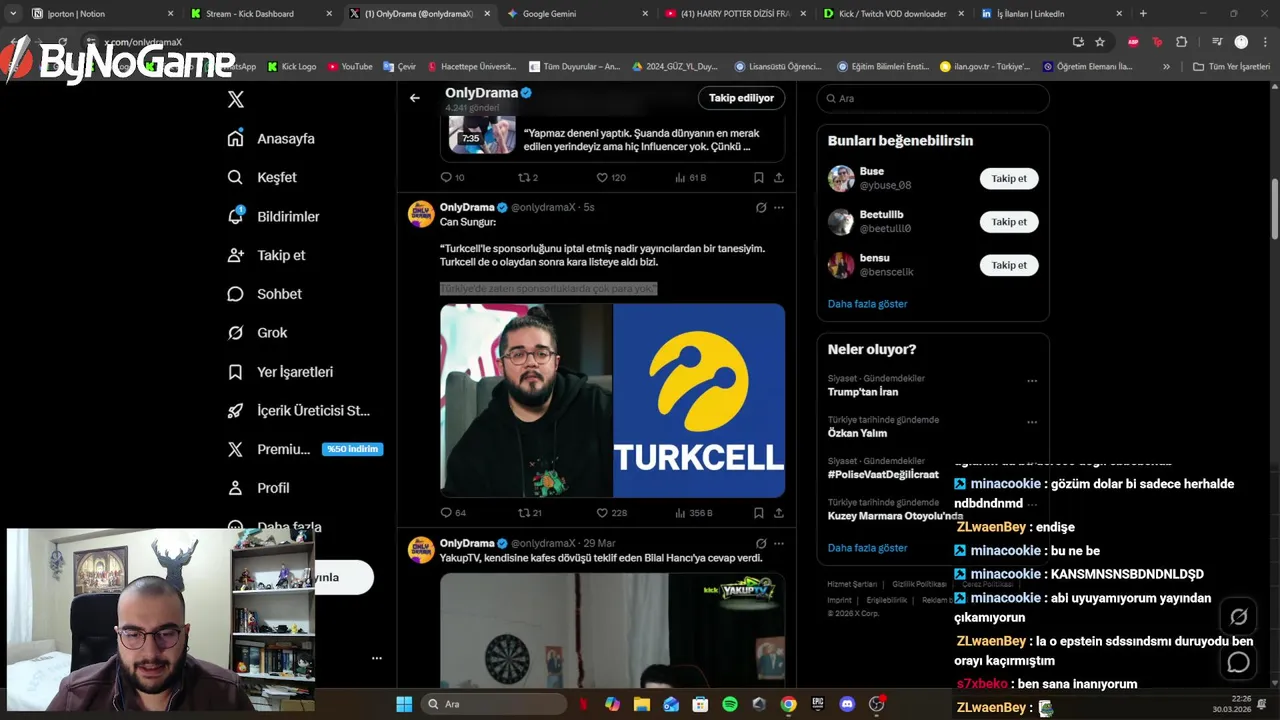Expand the hidden bookmarks overflow chevron
1280x720 pixels.
tap(1166, 67)
